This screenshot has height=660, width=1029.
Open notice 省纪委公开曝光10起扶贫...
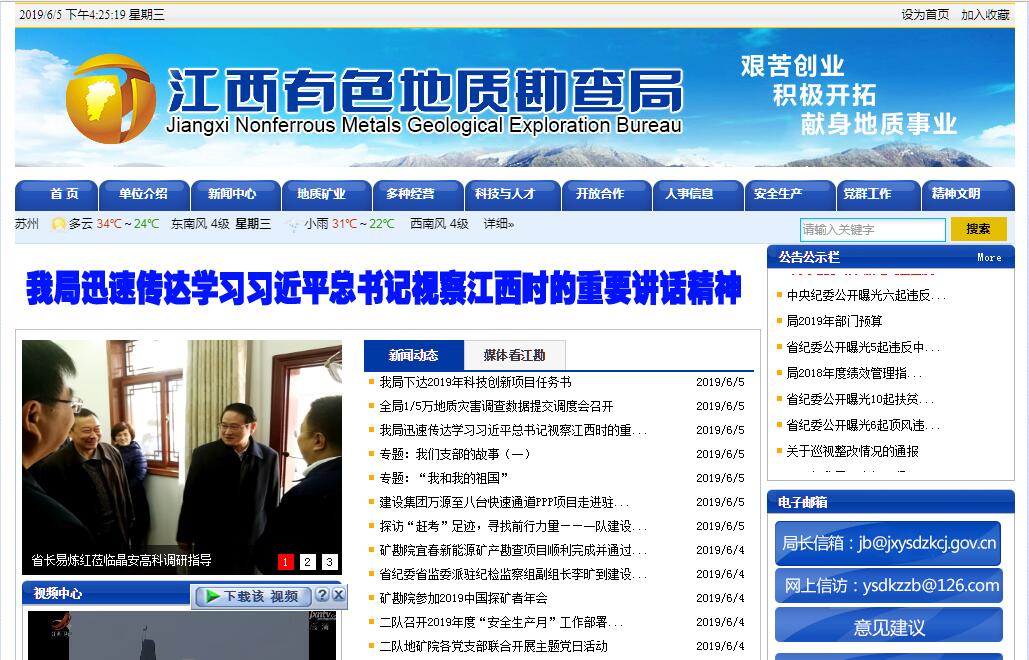tap(860, 399)
